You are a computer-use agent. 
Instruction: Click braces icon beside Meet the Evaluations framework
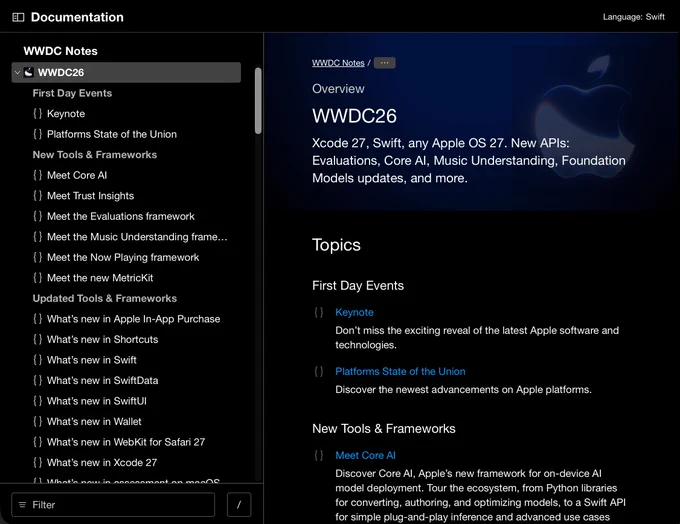tap(38, 216)
